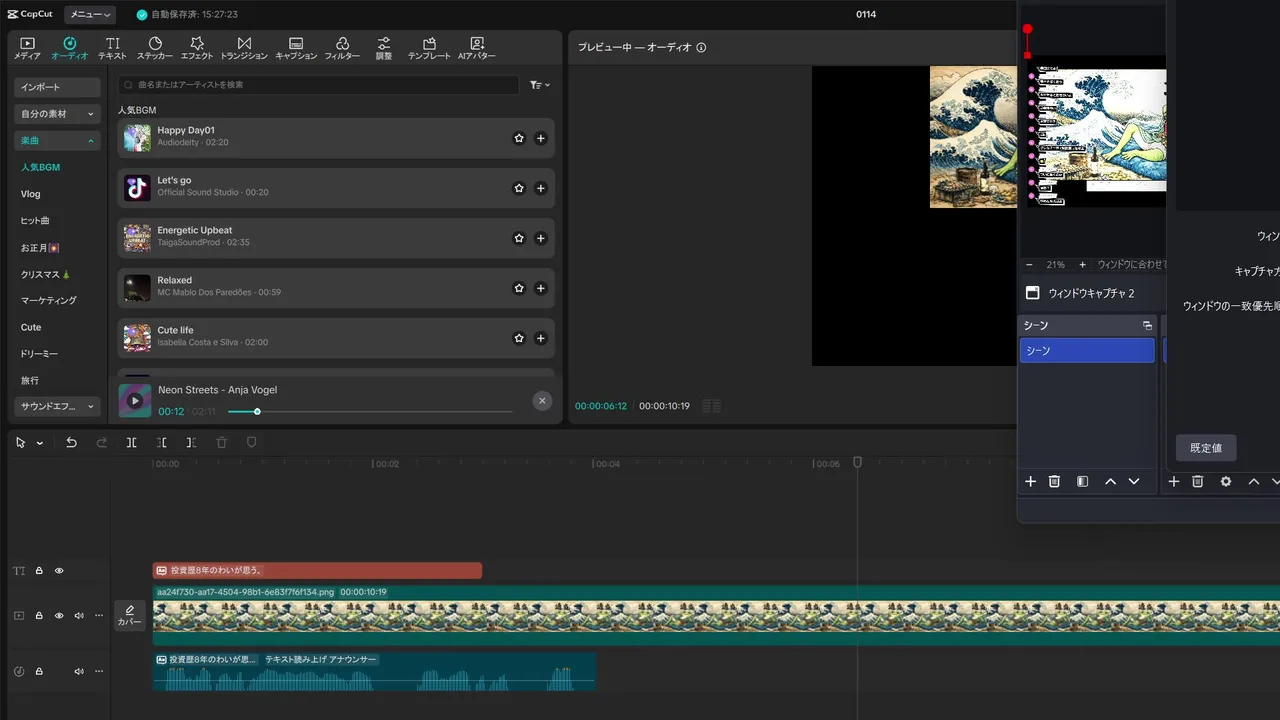This screenshot has height=720, width=1280.
Task: Select the red 投資歴8年 text clip
Action: [x=317, y=570]
